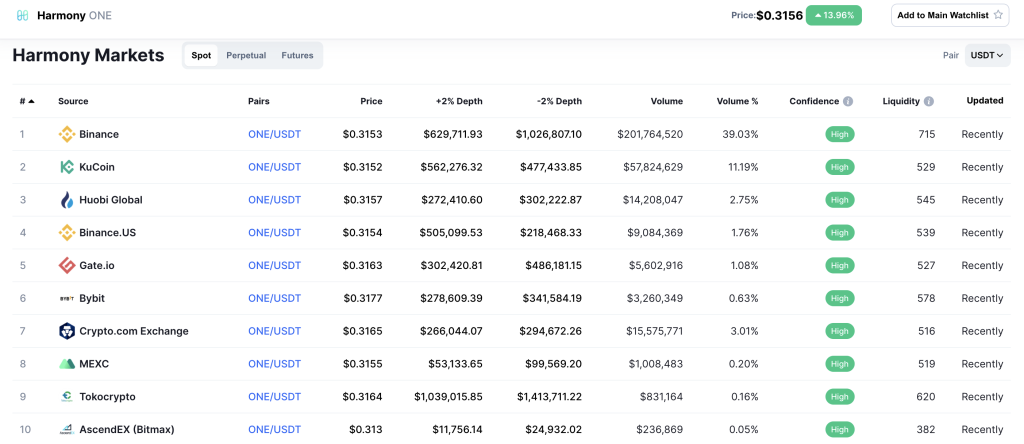Click the Gate.io exchange logo icon
Screen dimensions: 1024x444
67,265
